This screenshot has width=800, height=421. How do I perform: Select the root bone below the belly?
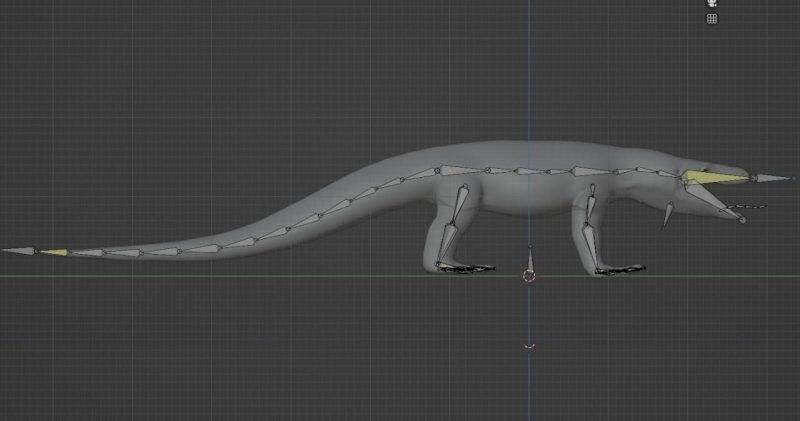click(530, 260)
